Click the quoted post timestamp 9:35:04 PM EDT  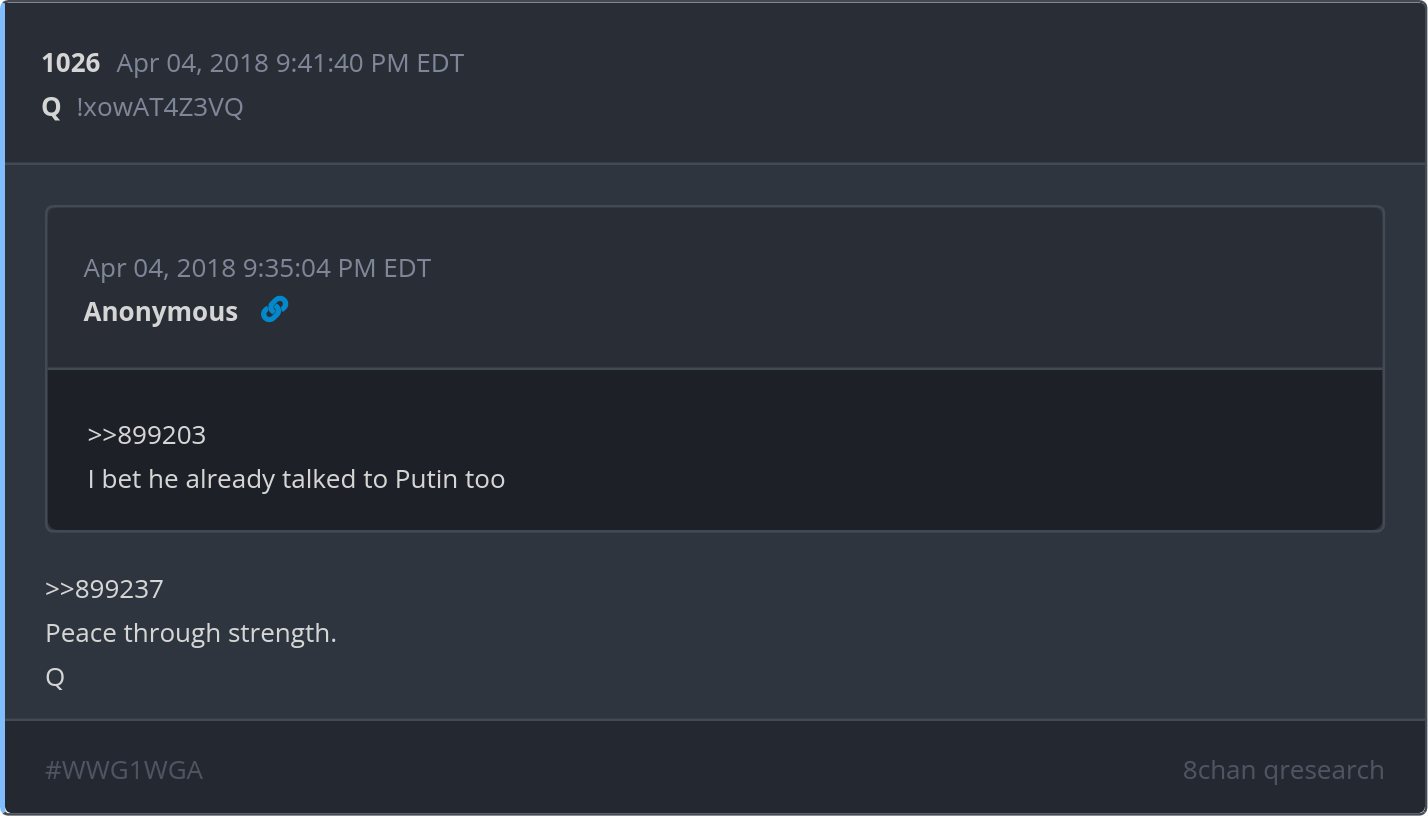(257, 269)
